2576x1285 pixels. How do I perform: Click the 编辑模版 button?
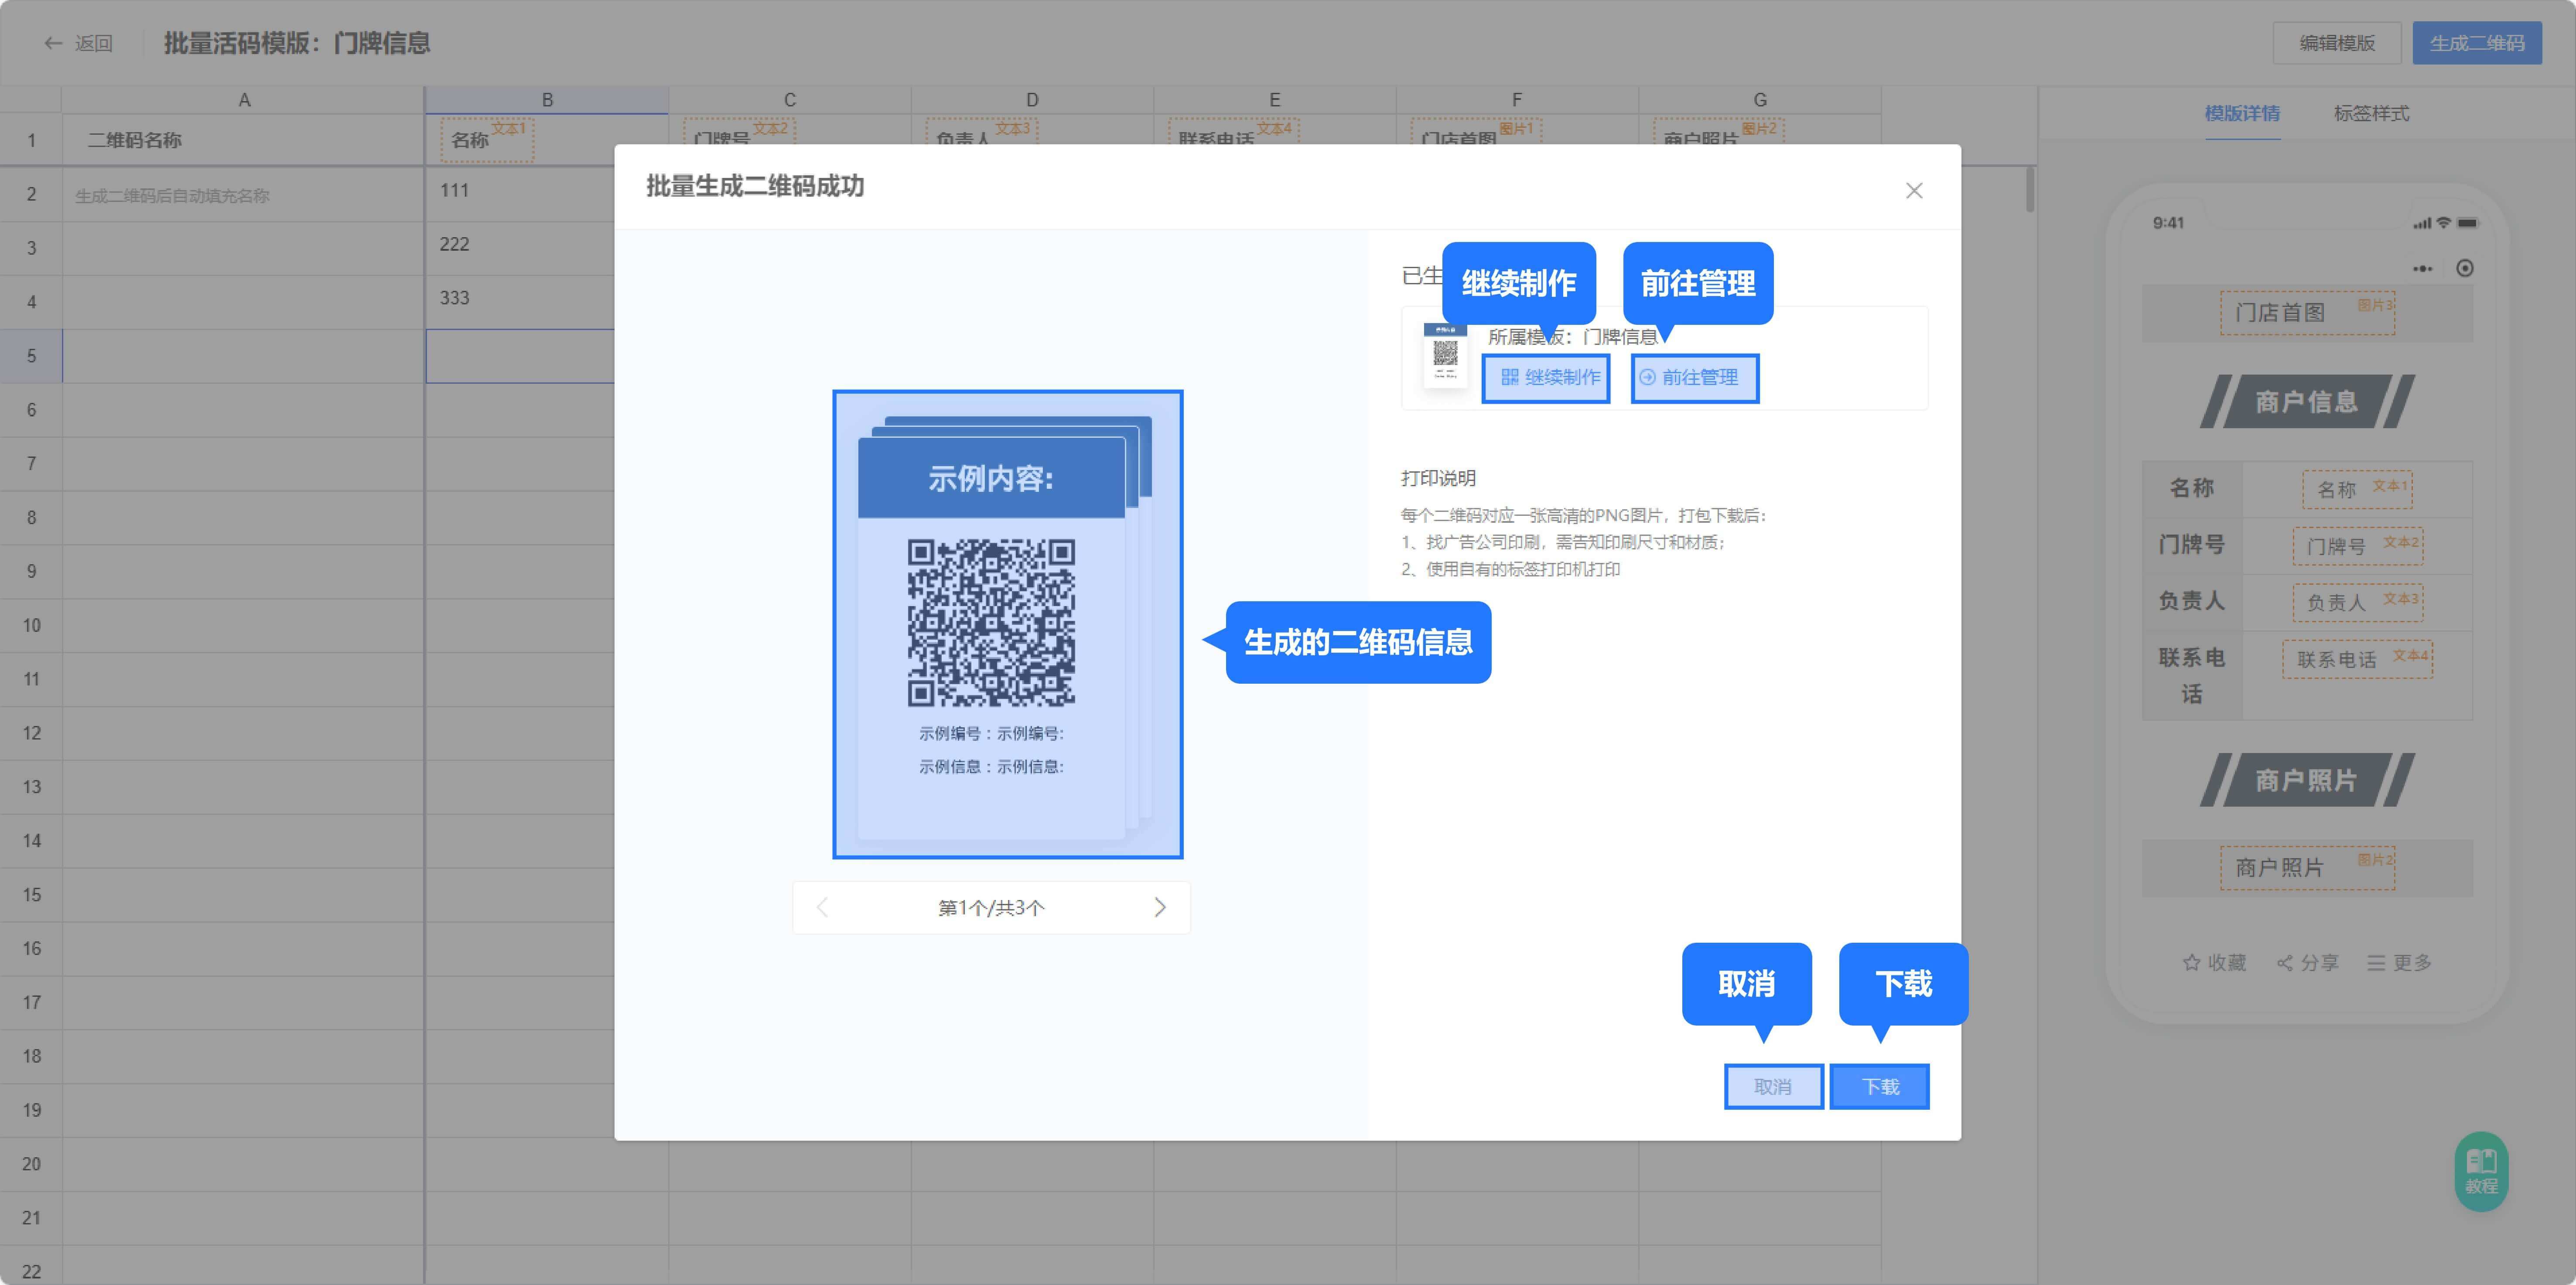(x=2336, y=43)
